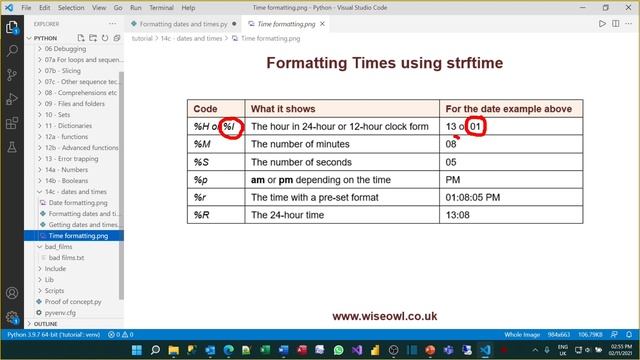Expand the 09 - Files and folders folder

(x=75, y=104)
